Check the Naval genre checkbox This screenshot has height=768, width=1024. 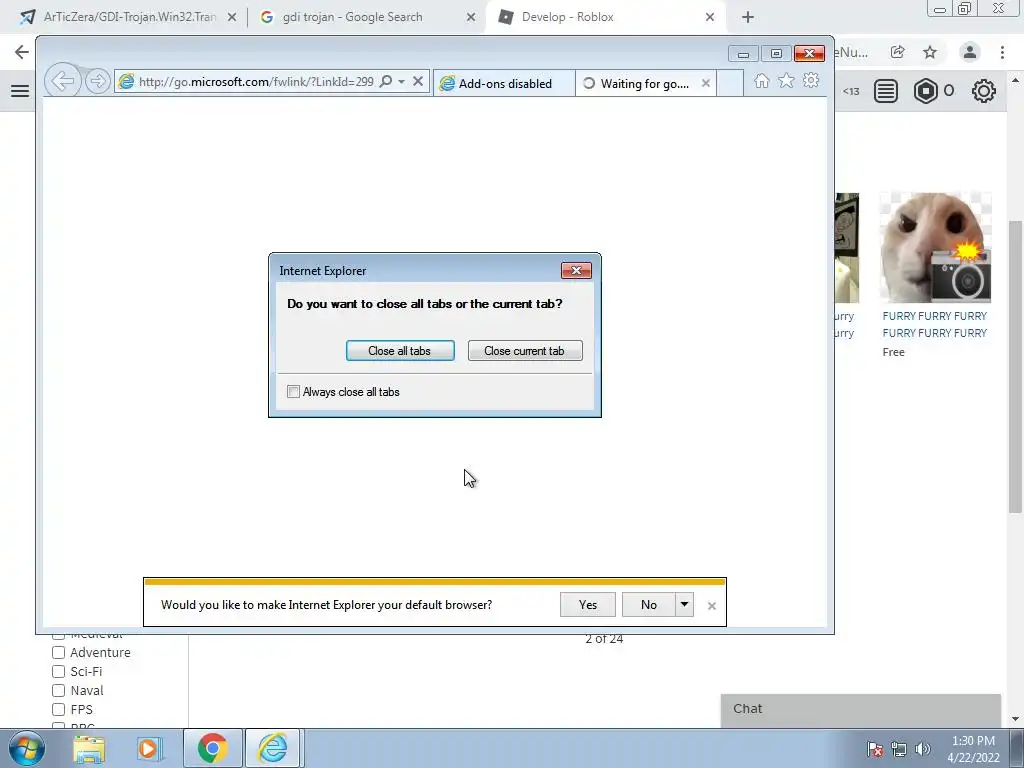point(59,690)
